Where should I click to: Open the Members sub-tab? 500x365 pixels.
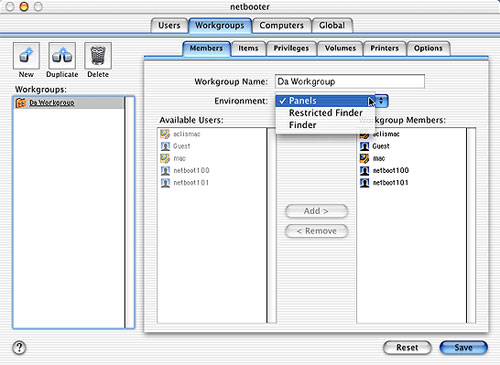pos(206,48)
